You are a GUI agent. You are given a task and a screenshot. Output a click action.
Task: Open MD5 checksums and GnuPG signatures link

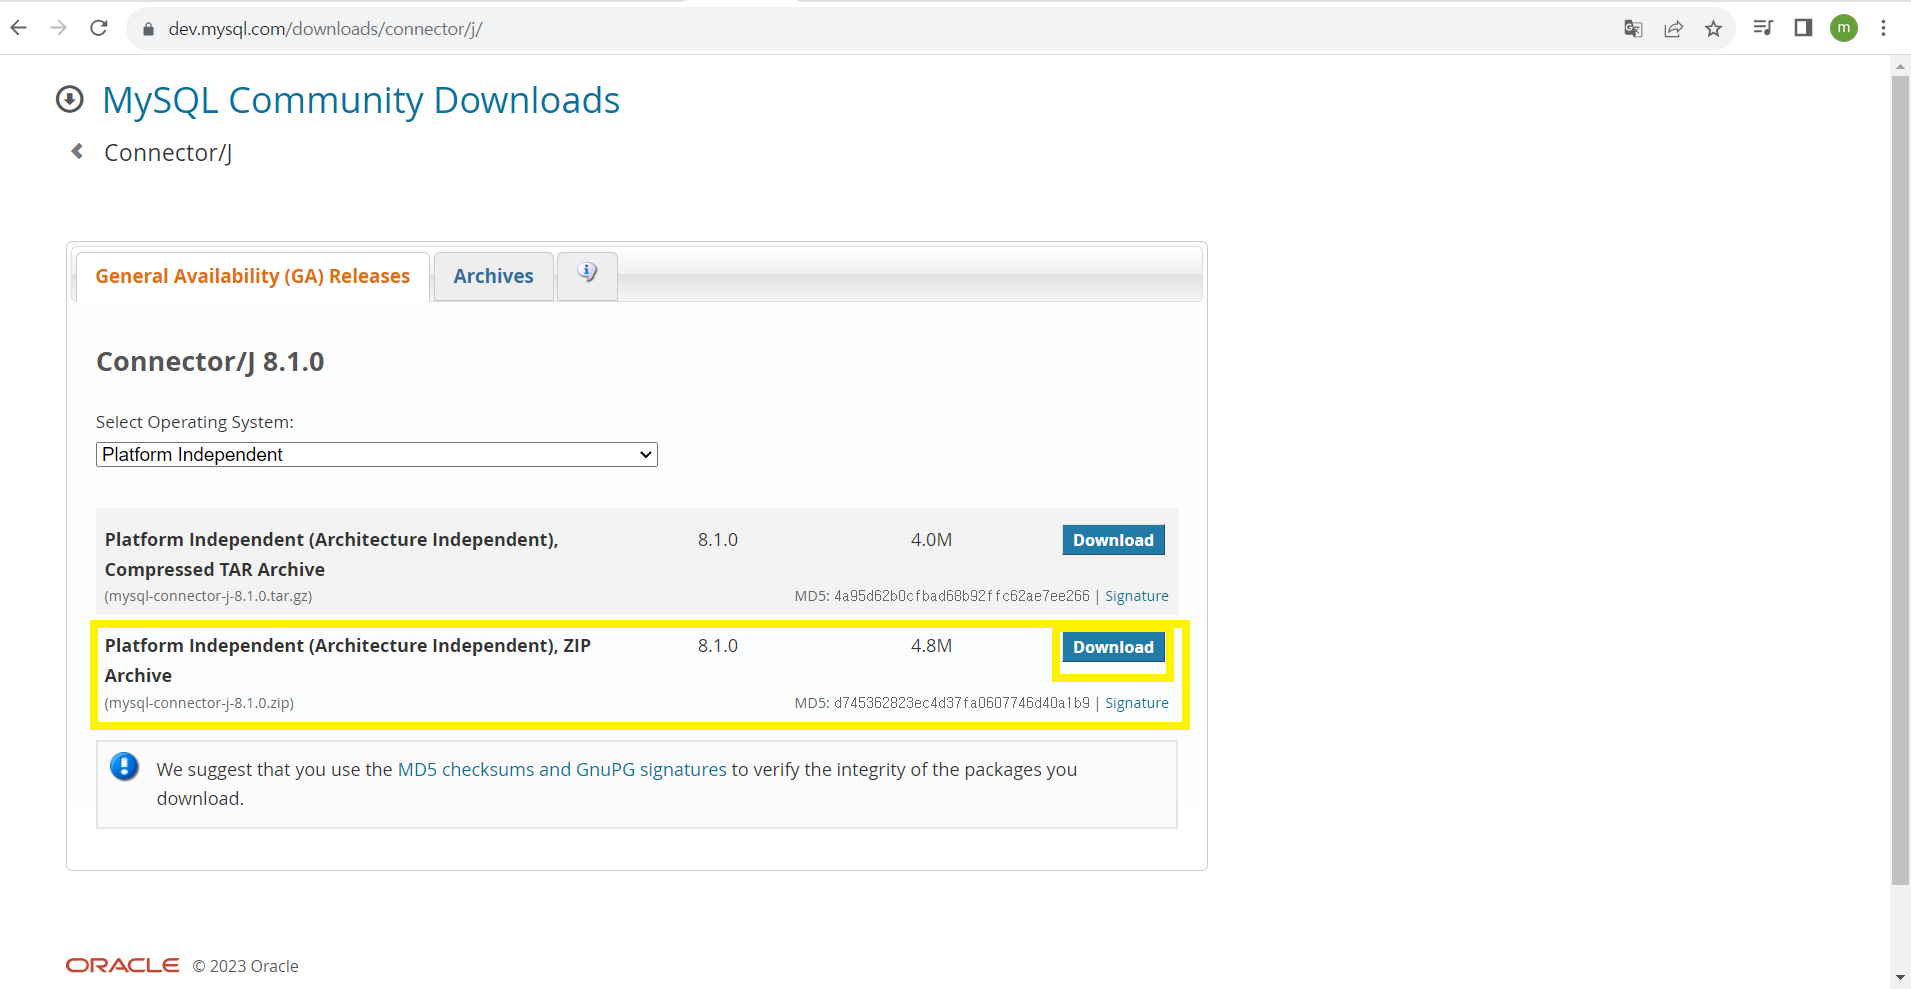[x=562, y=769]
